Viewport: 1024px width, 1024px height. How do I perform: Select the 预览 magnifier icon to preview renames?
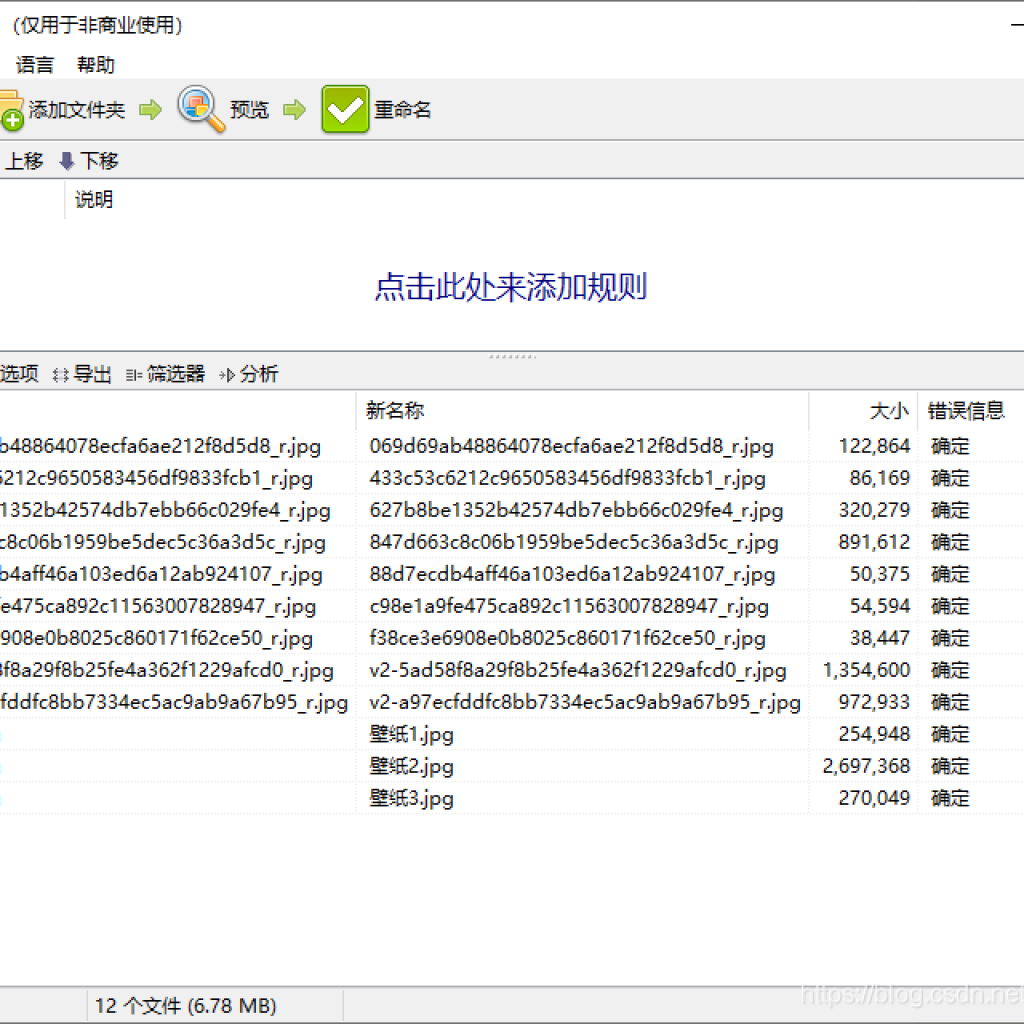tap(196, 108)
